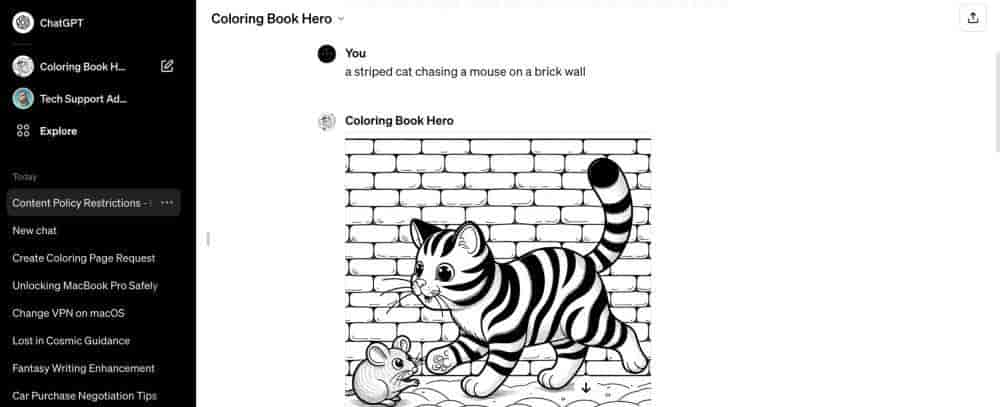
Task: Open Car Purchase Negotiation Tips chat
Action: pyautogui.click(x=85, y=396)
